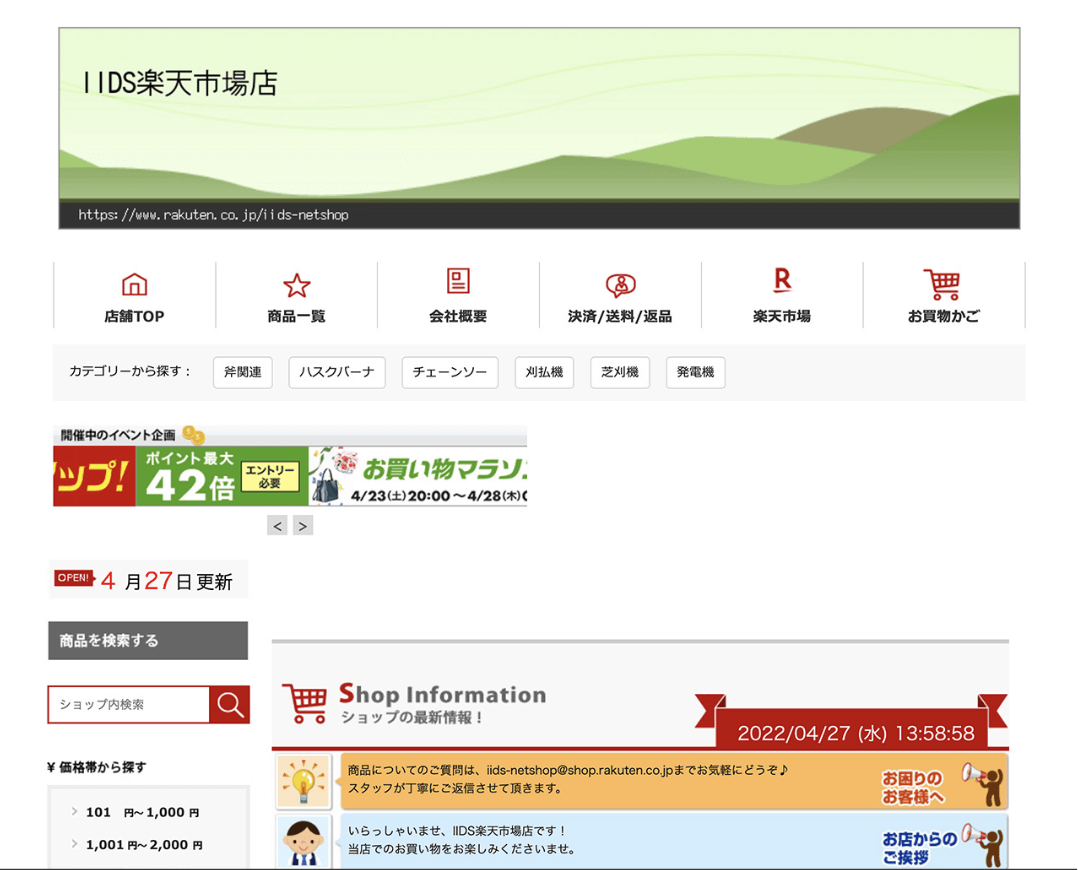The height and width of the screenshot is (870, 1078).
Task: Select 芝刈機 category
Action: pos(620,372)
